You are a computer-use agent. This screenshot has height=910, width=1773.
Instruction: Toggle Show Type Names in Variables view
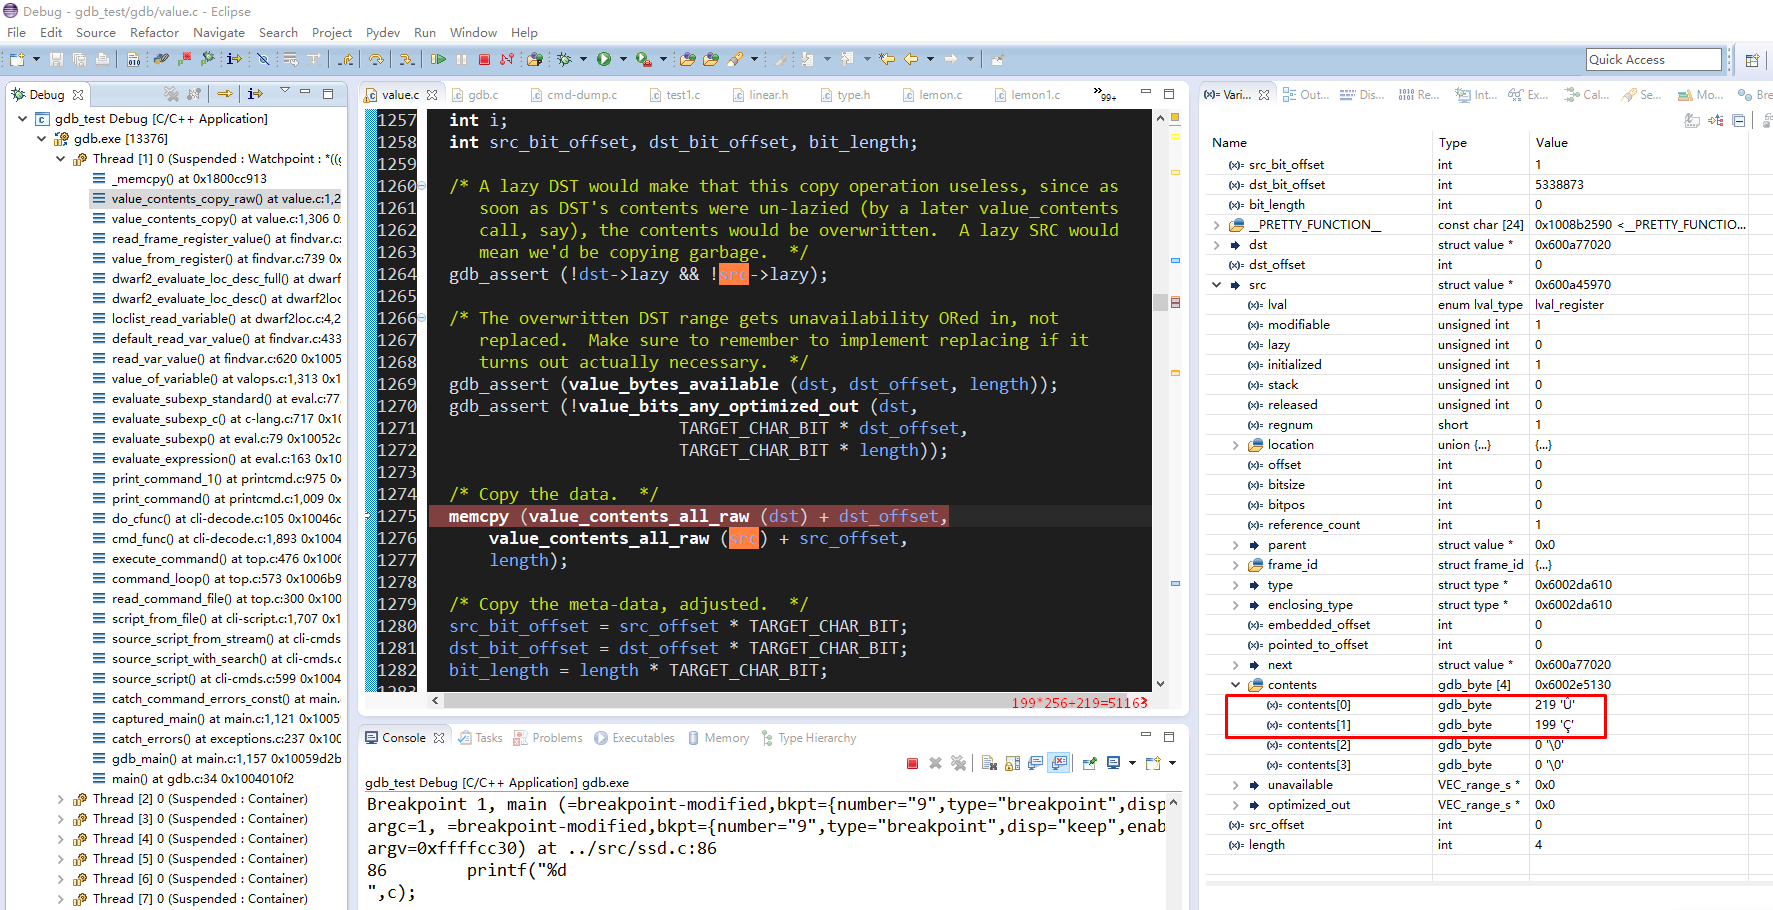pyautogui.click(x=1692, y=120)
